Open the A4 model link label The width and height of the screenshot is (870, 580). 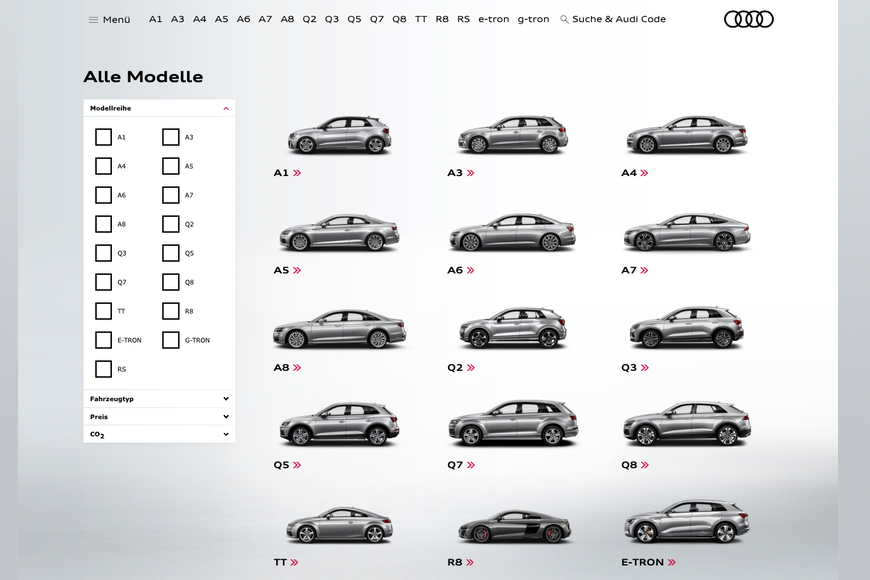click(x=629, y=173)
